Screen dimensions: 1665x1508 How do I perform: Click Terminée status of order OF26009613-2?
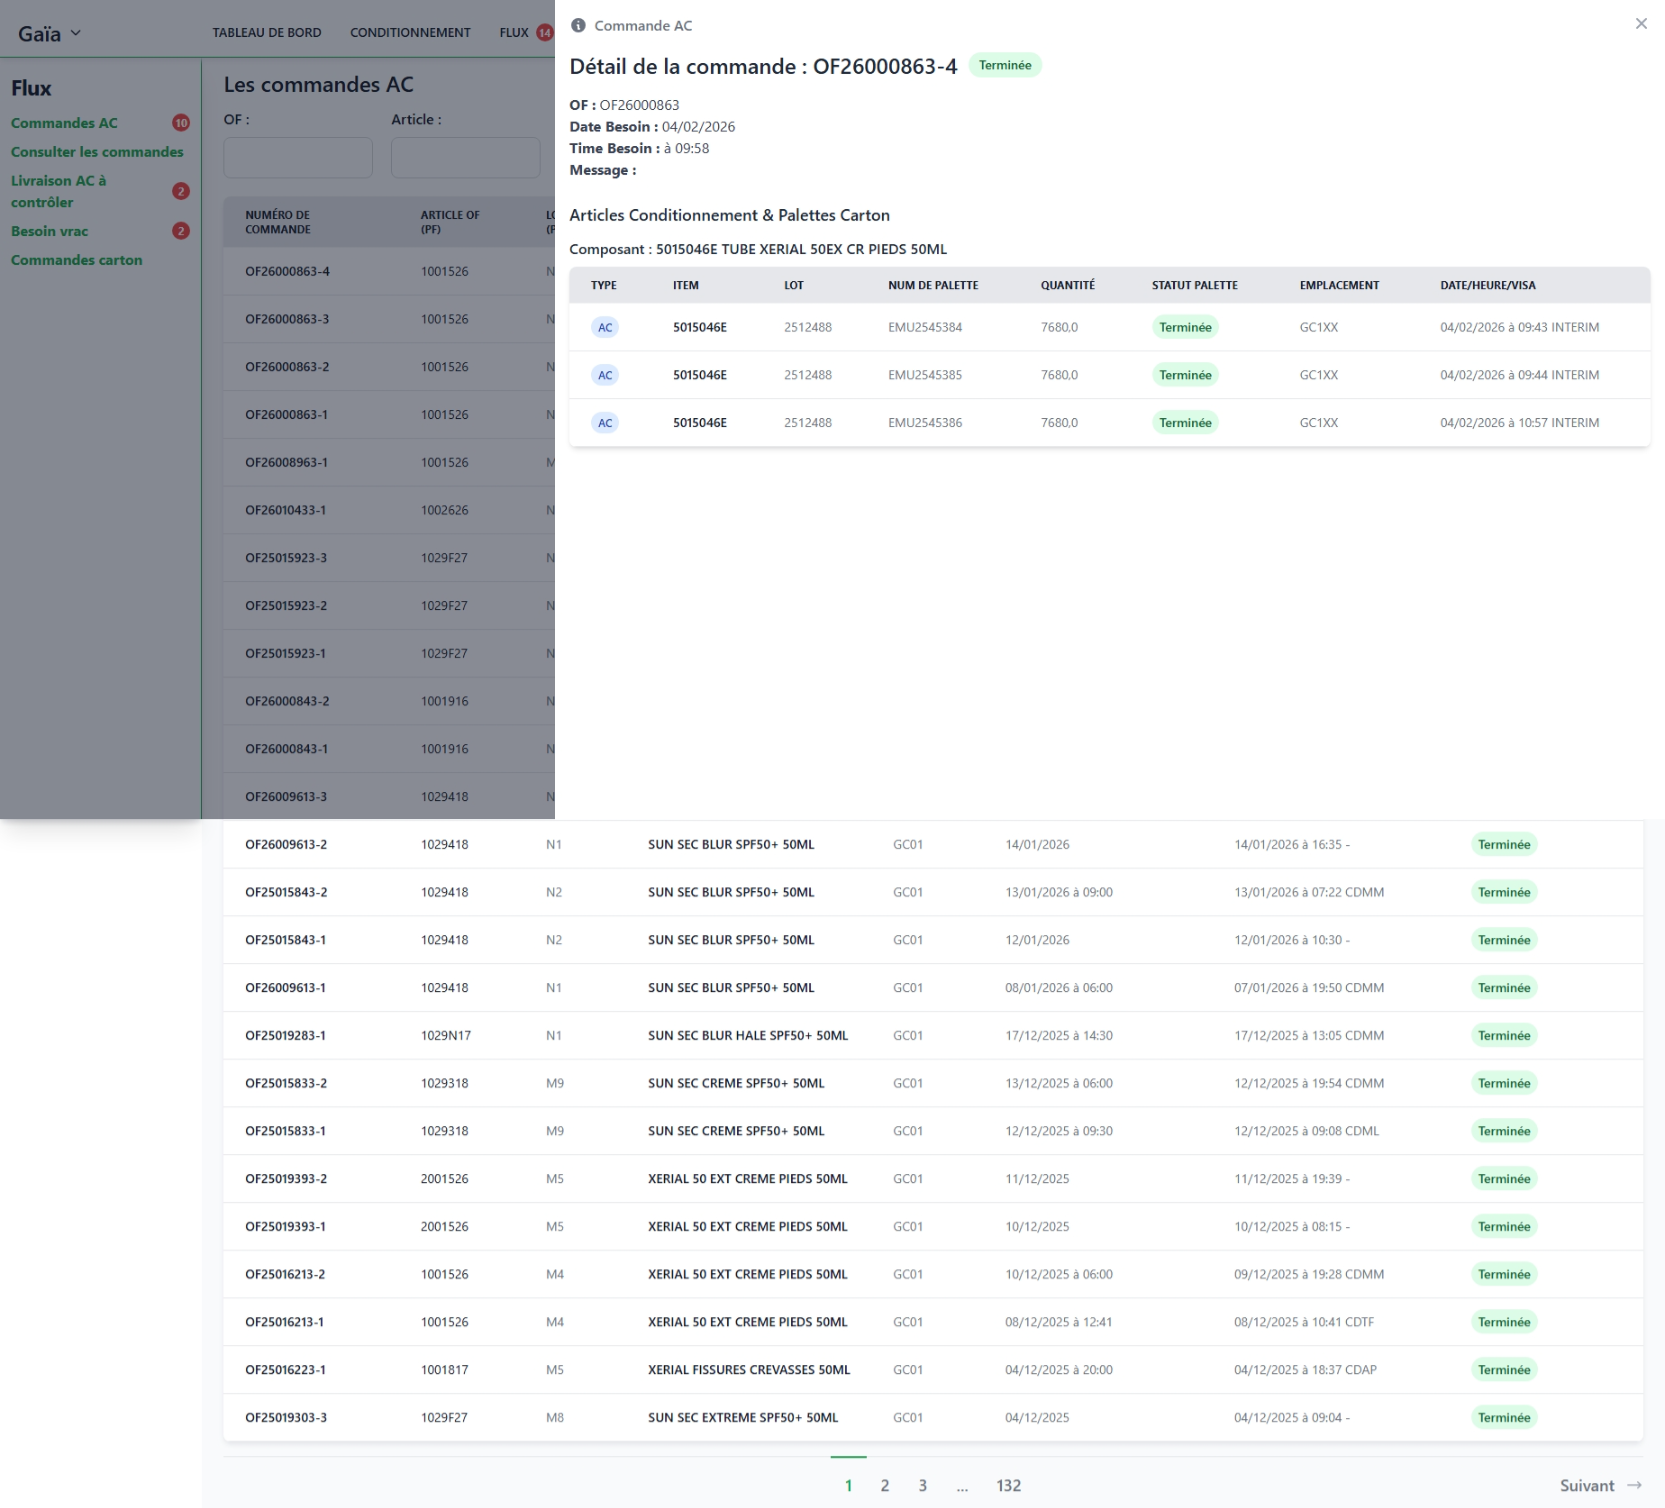coord(1504,845)
